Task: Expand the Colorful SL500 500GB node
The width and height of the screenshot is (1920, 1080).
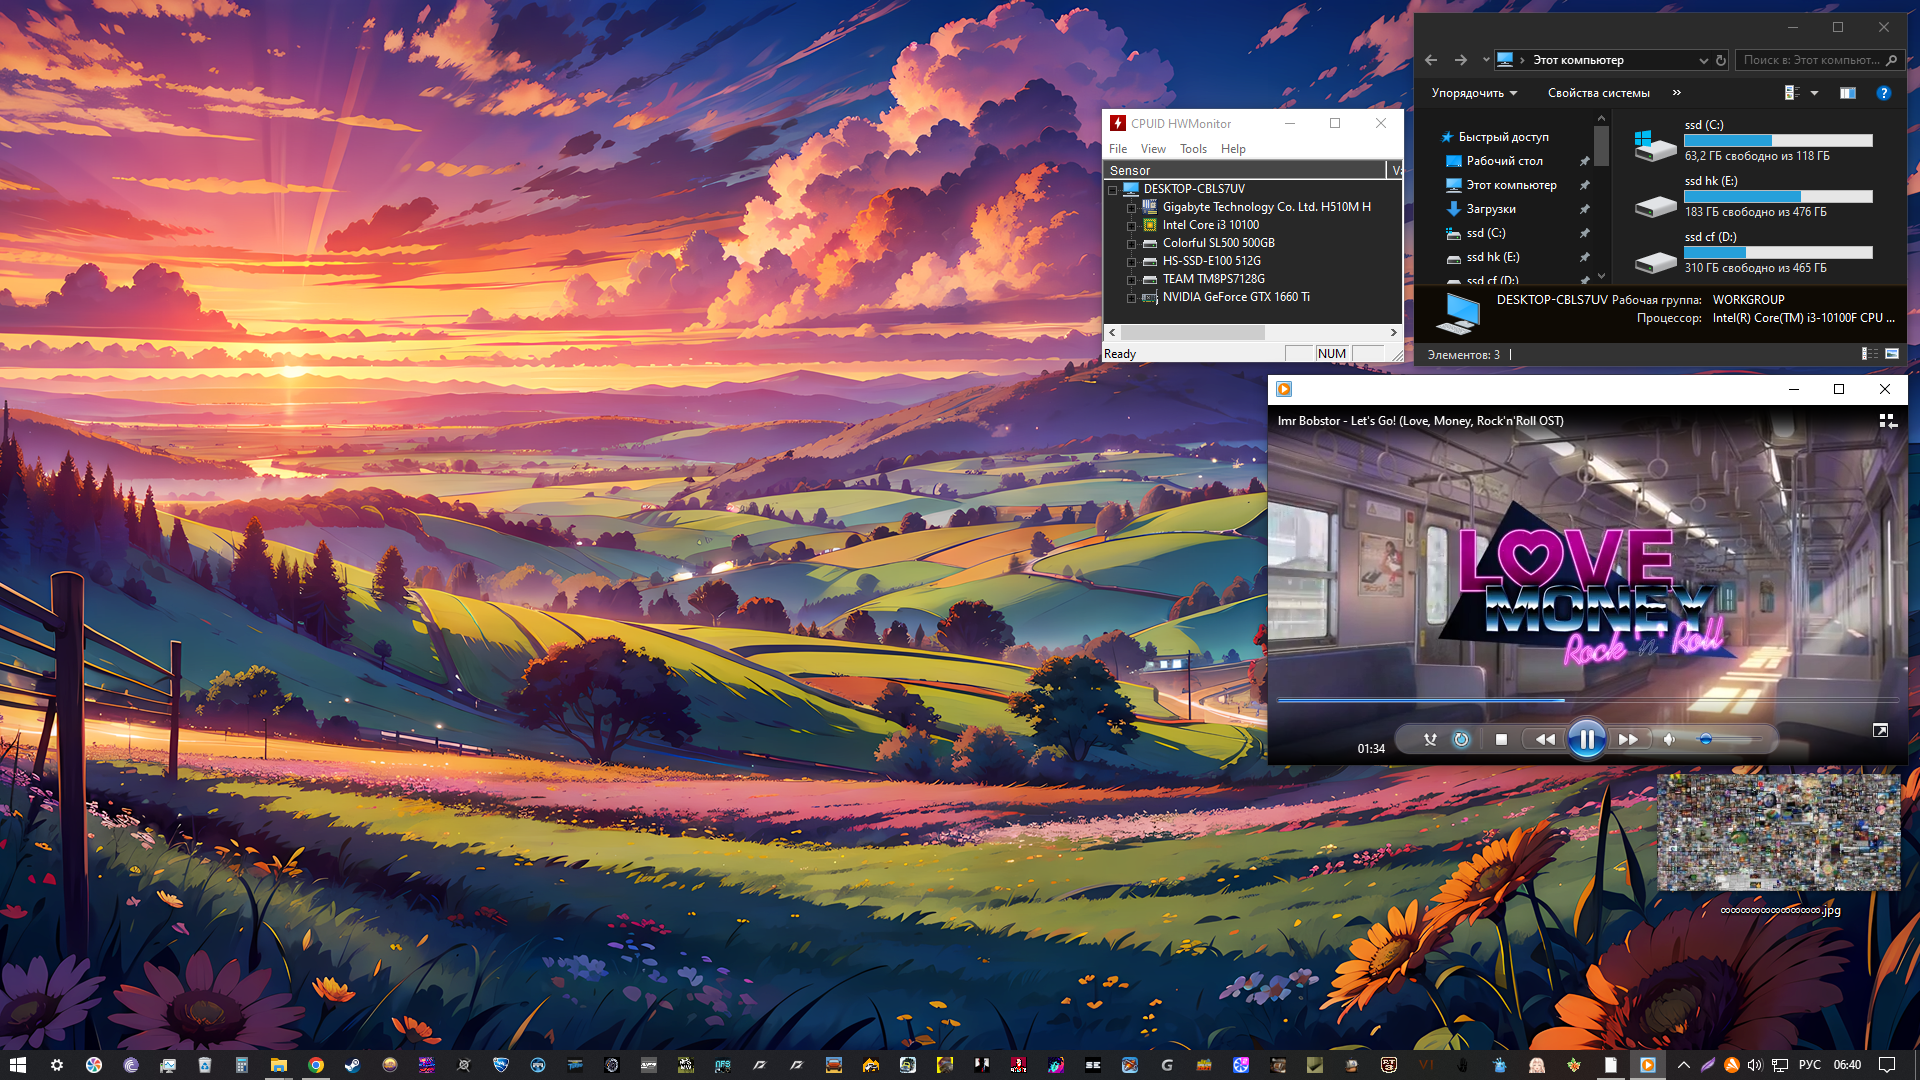Action: (1131, 244)
